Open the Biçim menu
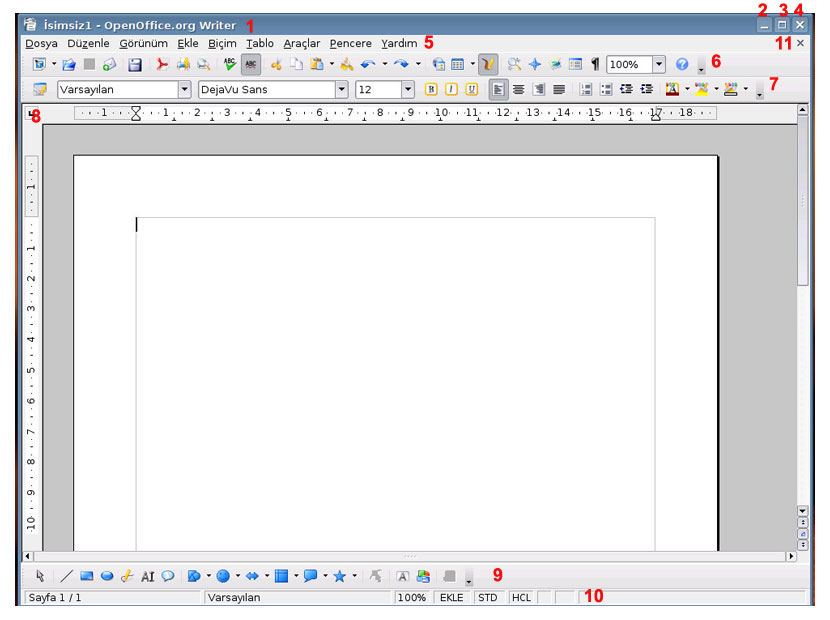This screenshot has height=620, width=830. click(x=222, y=43)
